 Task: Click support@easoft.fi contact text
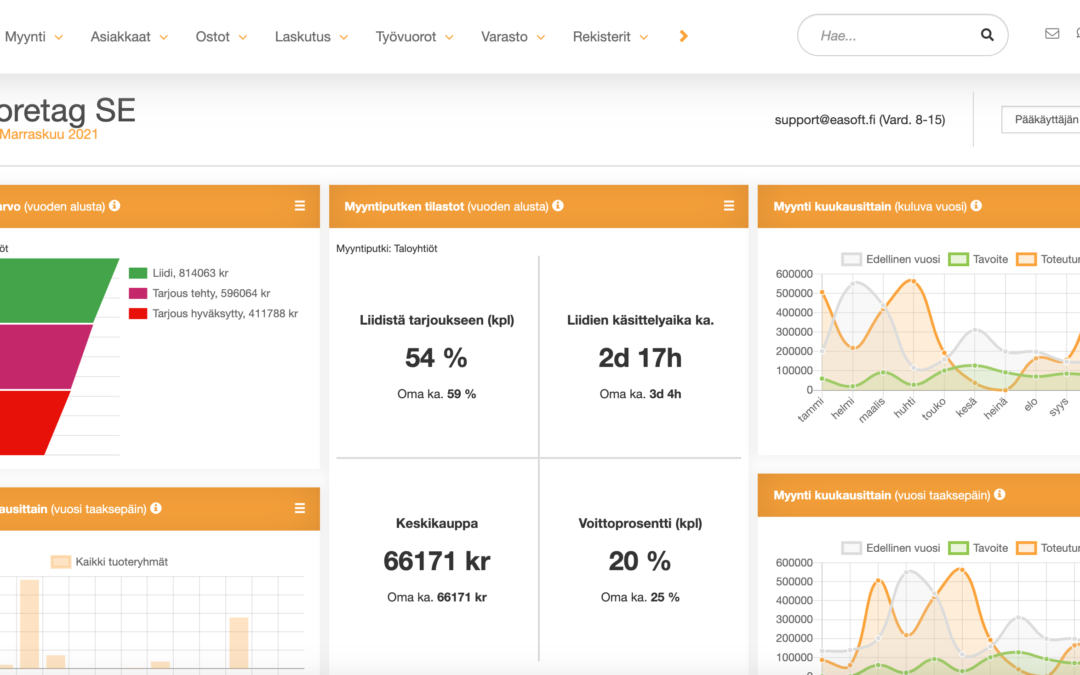click(860, 120)
